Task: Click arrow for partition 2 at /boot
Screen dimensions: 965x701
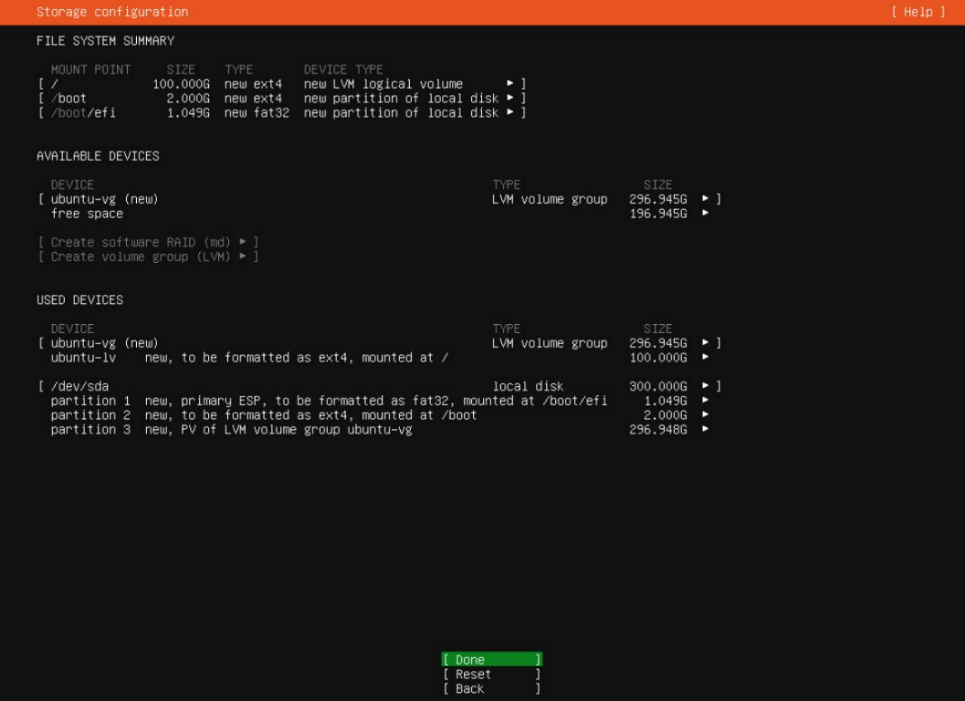Action: pos(706,415)
